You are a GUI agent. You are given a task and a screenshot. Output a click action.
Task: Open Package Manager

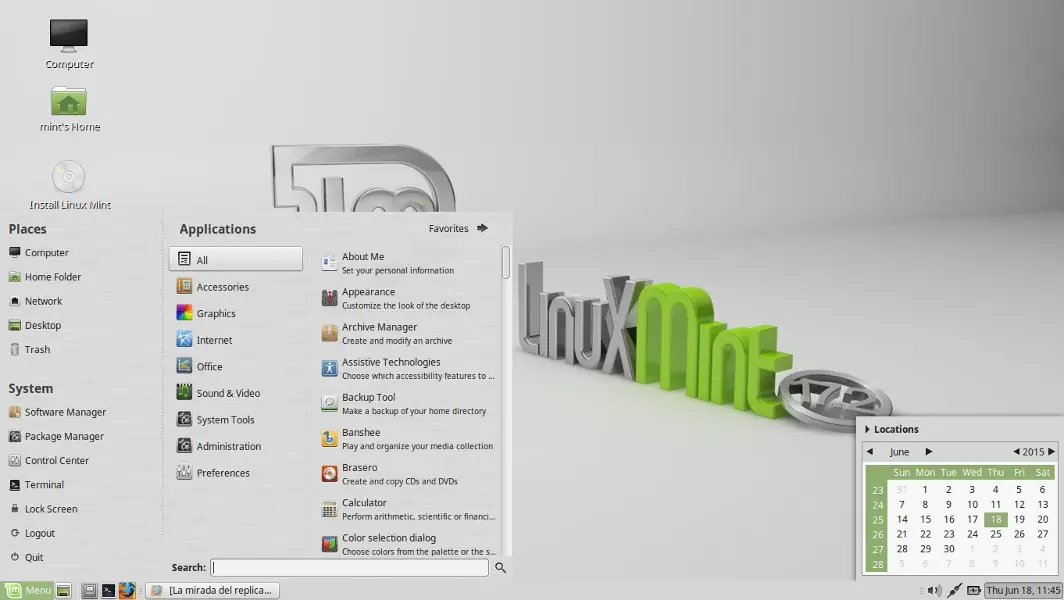click(x=56, y=436)
